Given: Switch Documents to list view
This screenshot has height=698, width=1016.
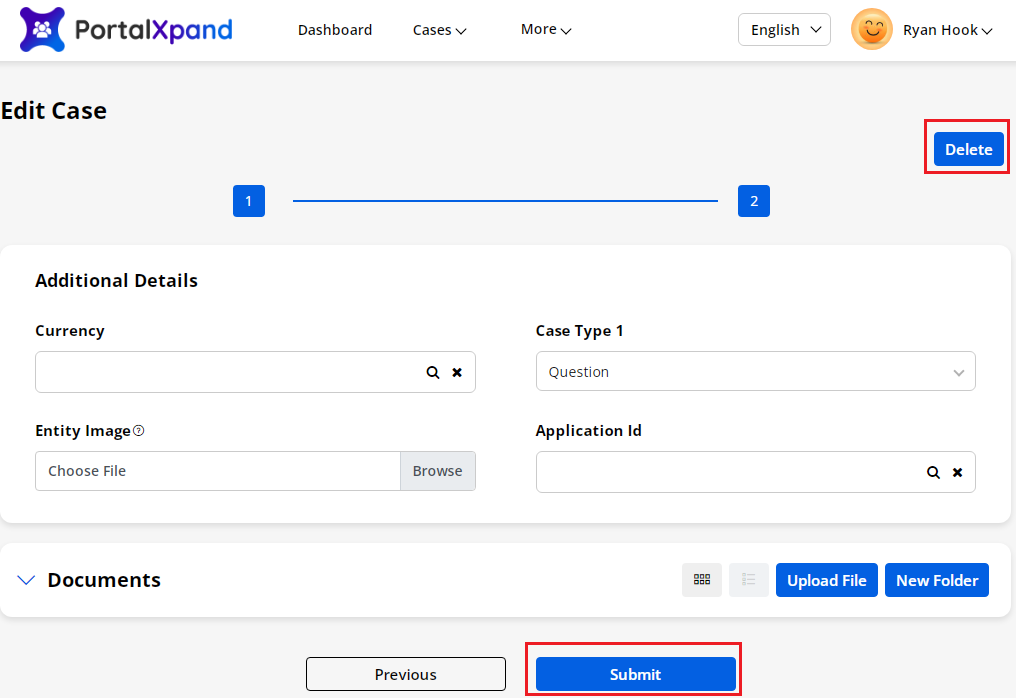Looking at the screenshot, I should pos(749,580).
